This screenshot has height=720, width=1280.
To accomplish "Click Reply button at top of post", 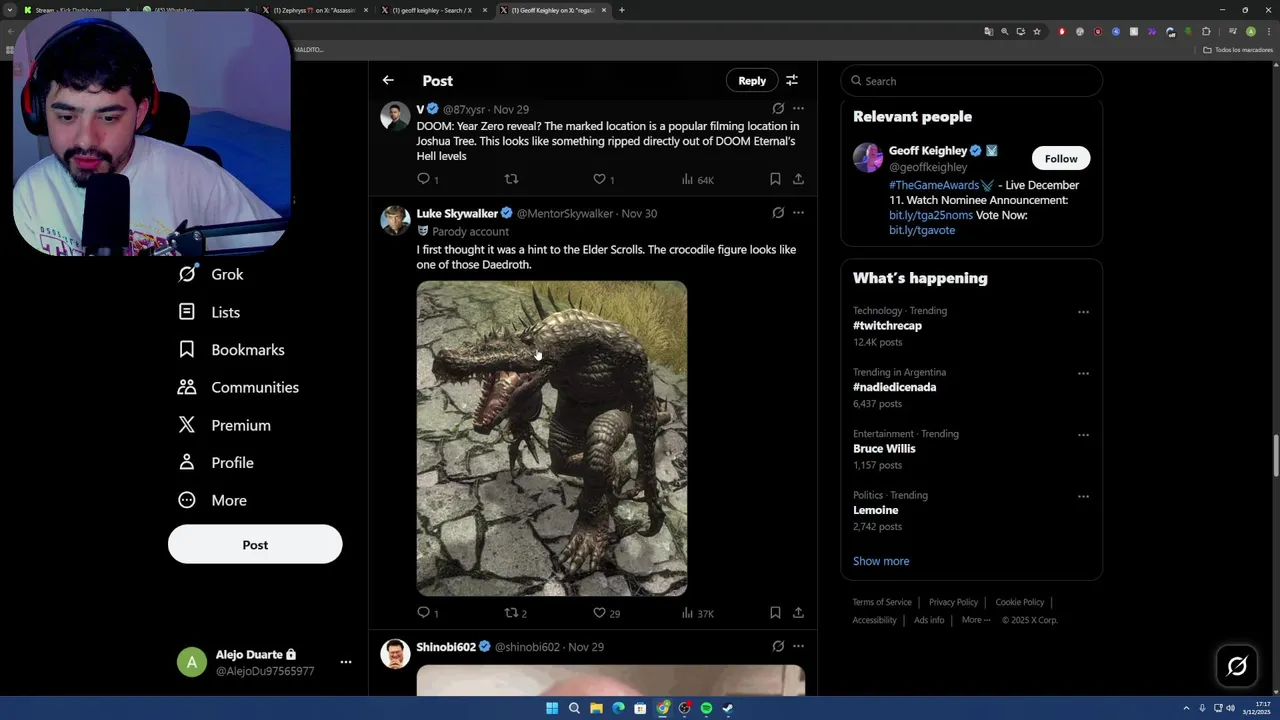I will [752, 80].
